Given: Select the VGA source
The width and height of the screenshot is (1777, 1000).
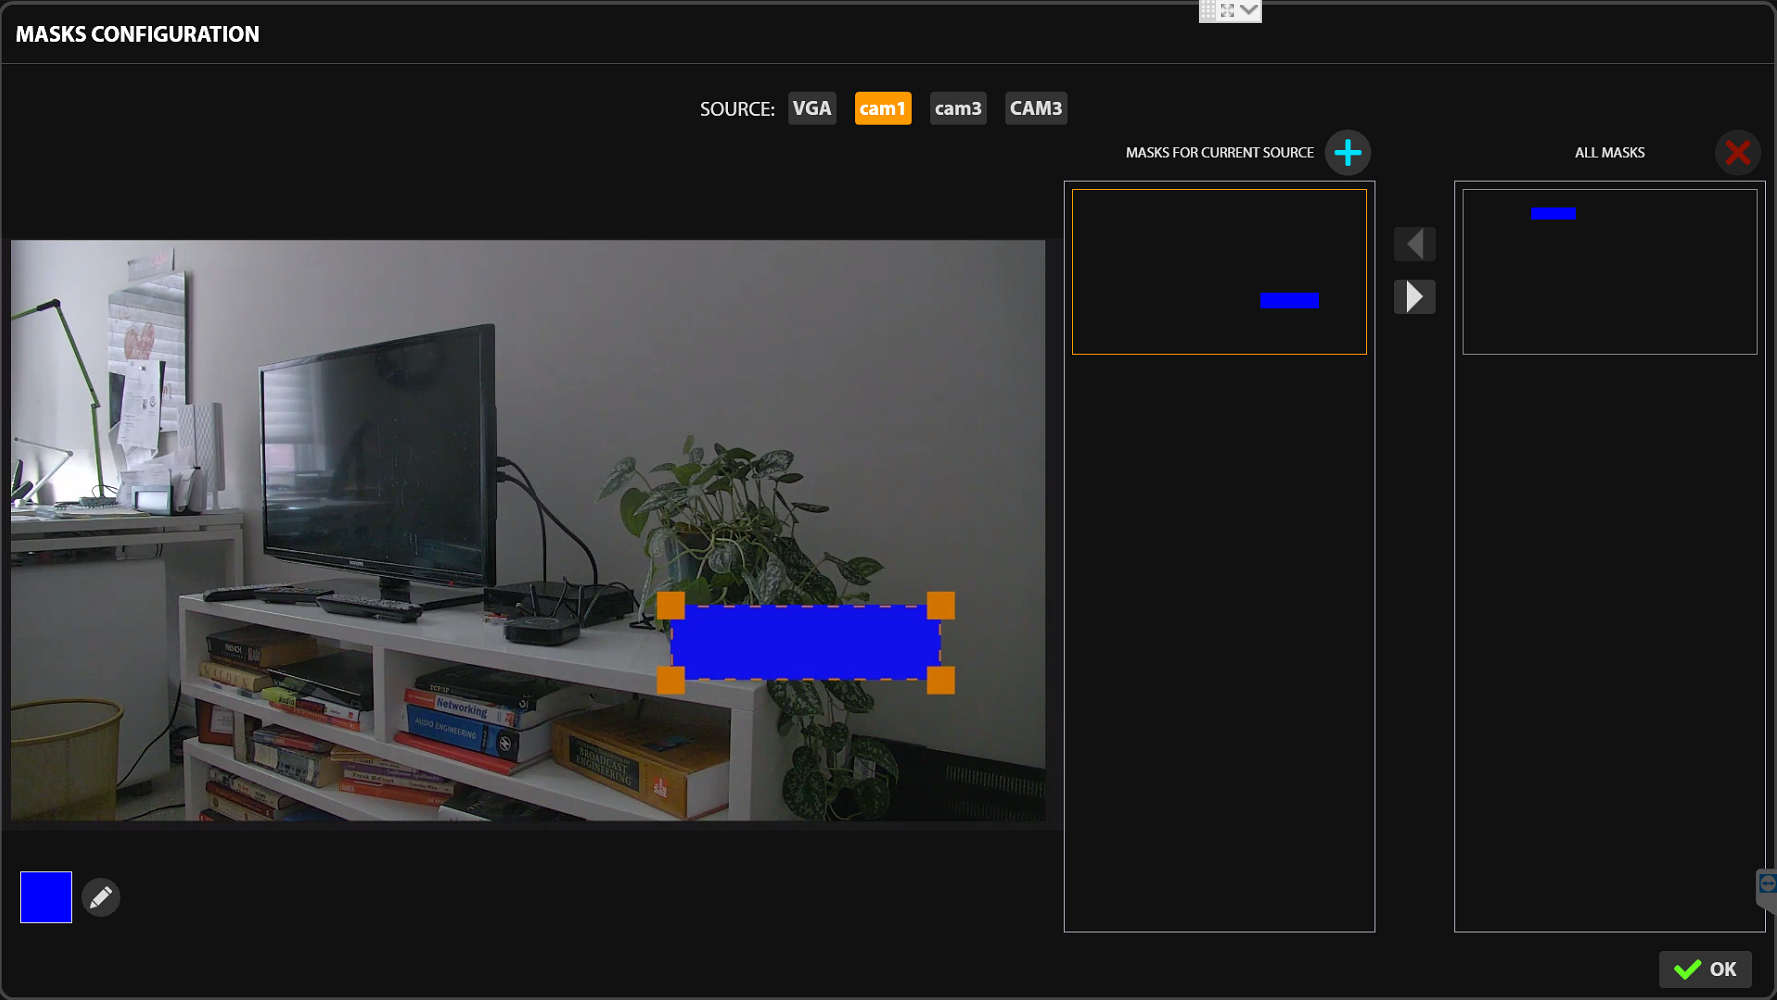Looking at the screenshot, I should (811, 109).
